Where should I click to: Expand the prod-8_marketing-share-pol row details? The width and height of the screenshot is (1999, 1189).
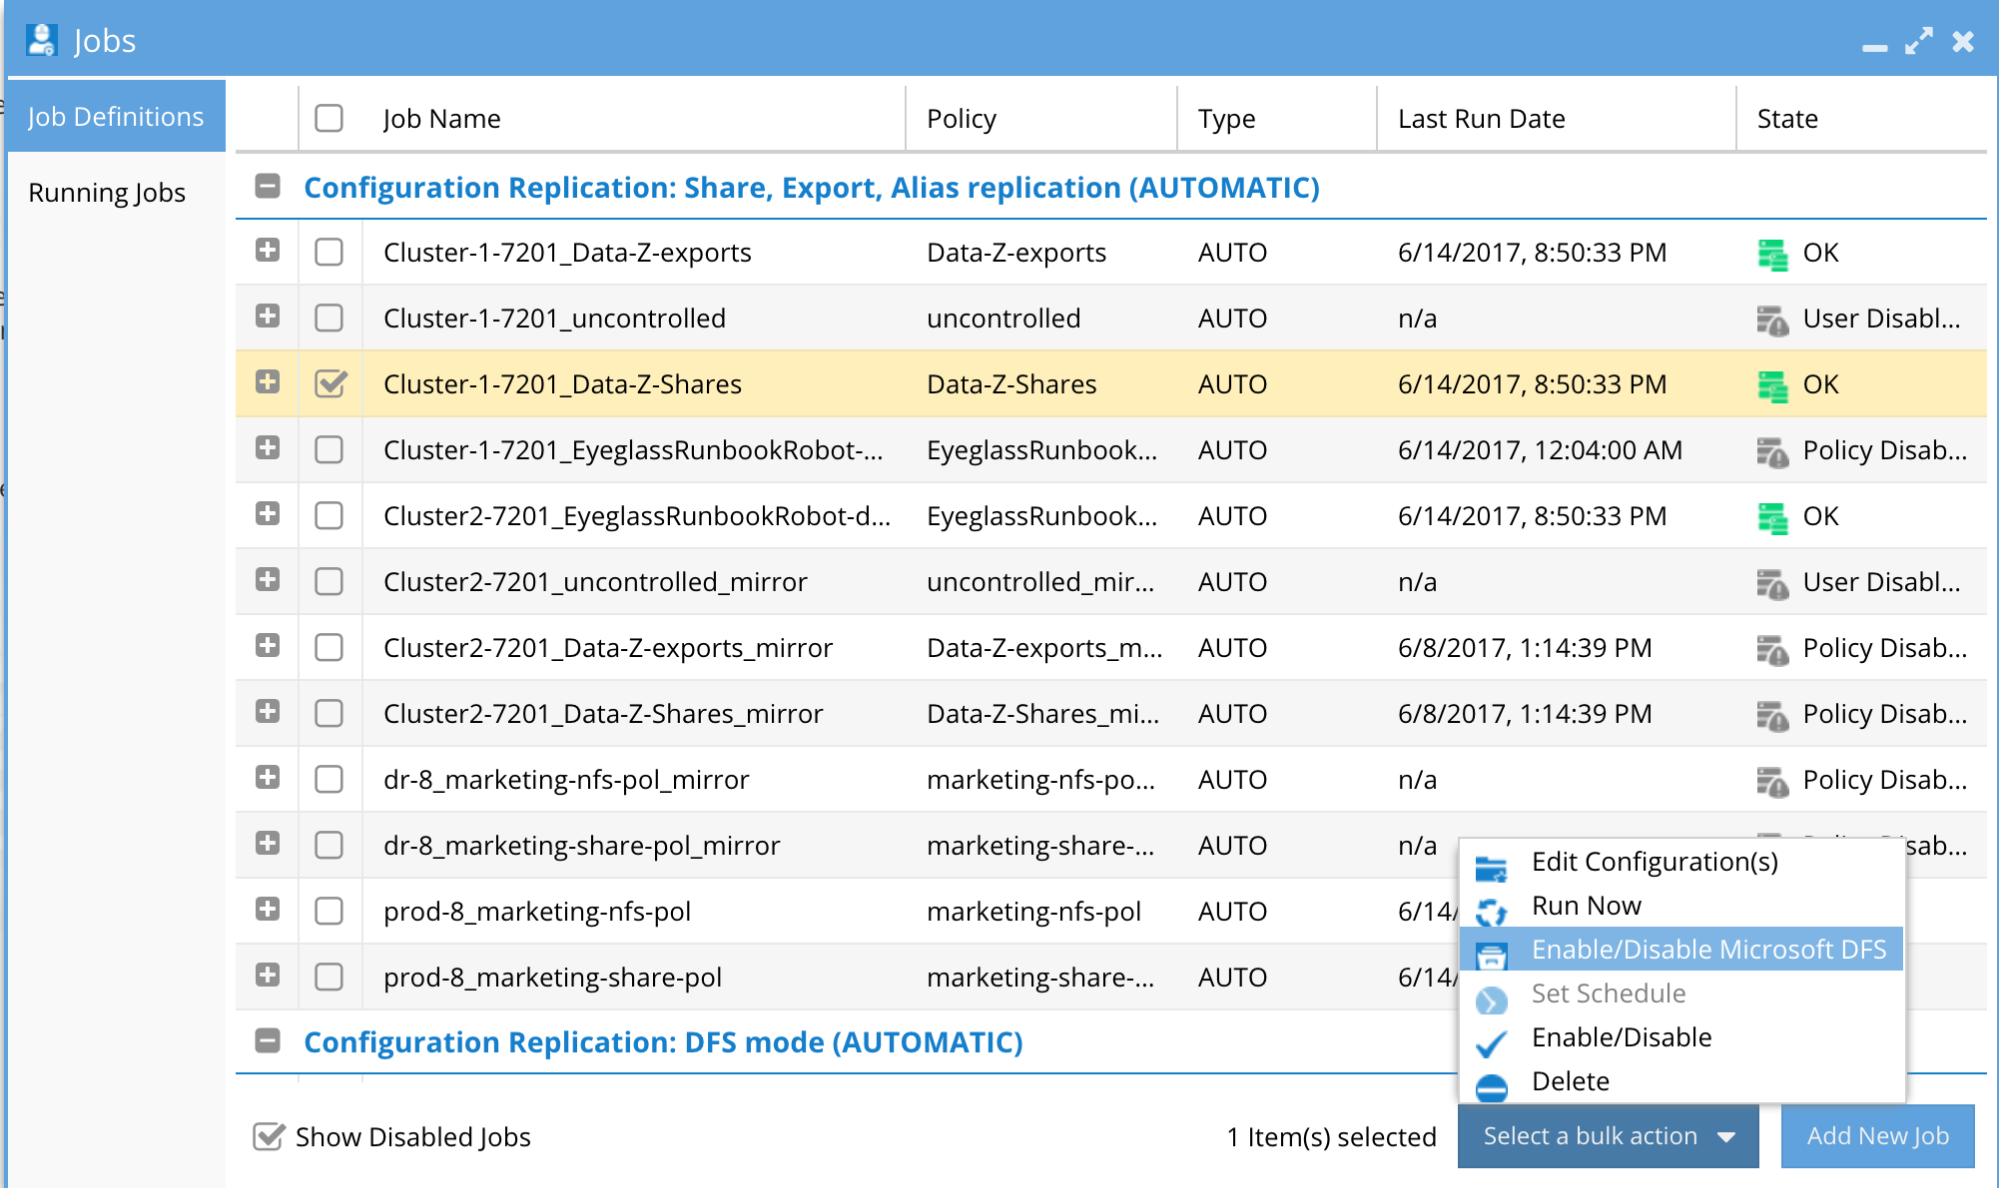[x=267, y=975]
